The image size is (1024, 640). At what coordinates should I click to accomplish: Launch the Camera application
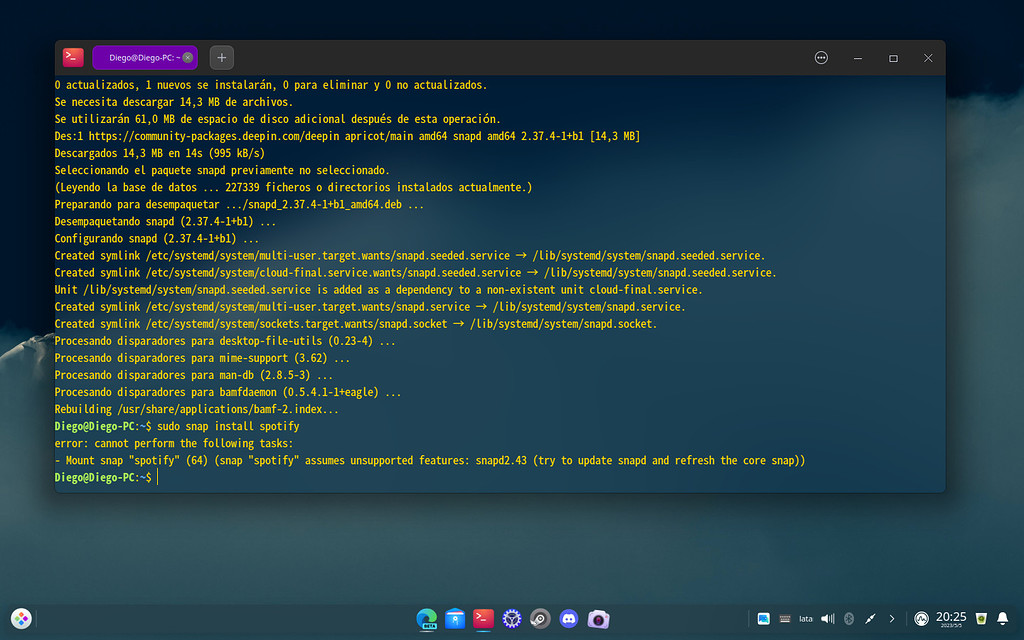pyautogui.click(x=596, y=618)
